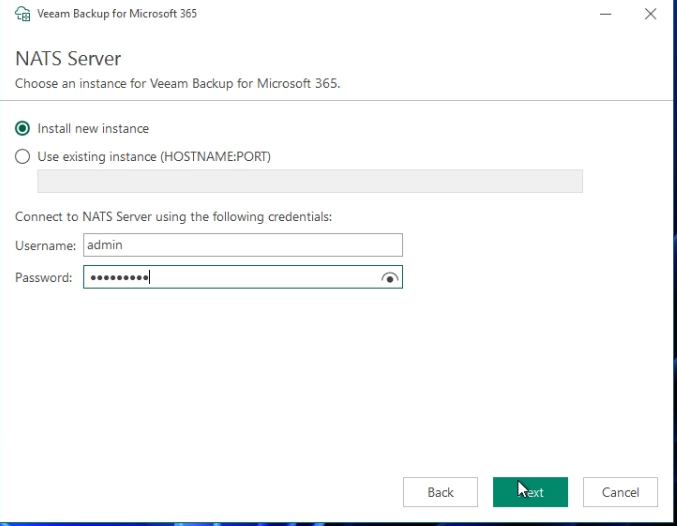Close the Veeam Backup installer window
Screen dimensions: 677x526
(x=650, y=14)
